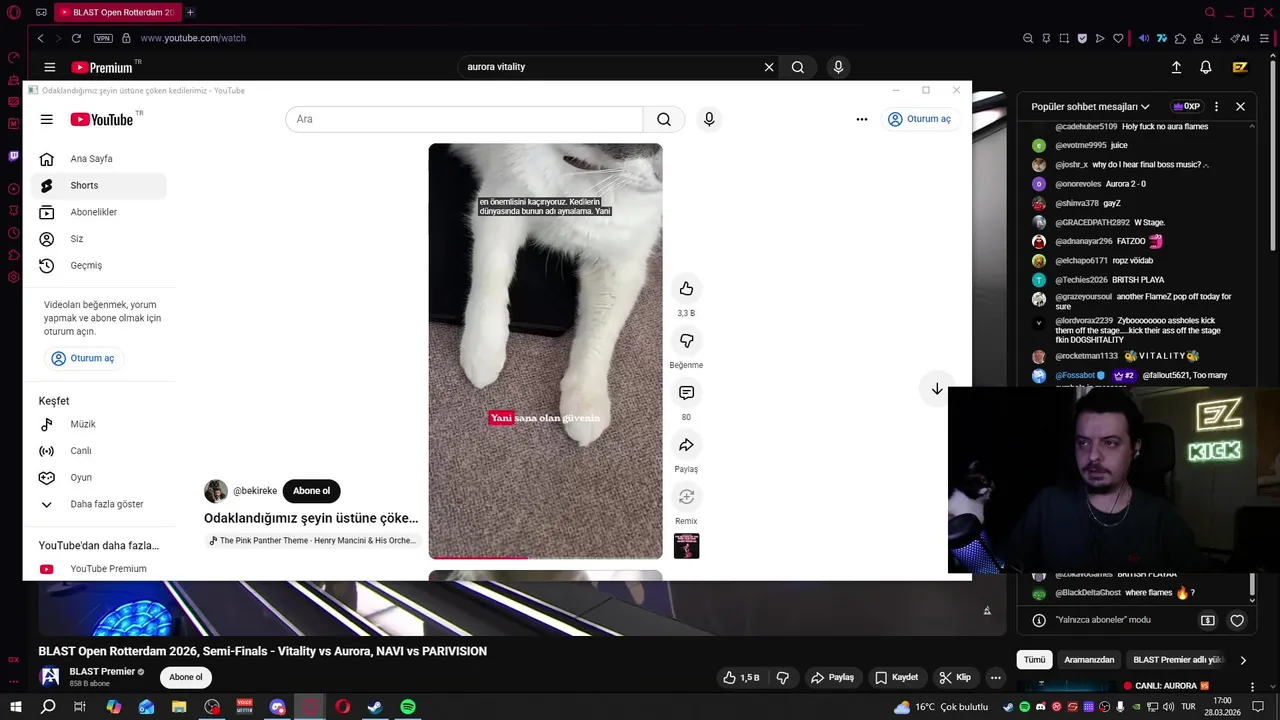1280x720 pixels.
Task: Open Siz in the sidebar
Action: pyautogui.click(x=98, y=239)
